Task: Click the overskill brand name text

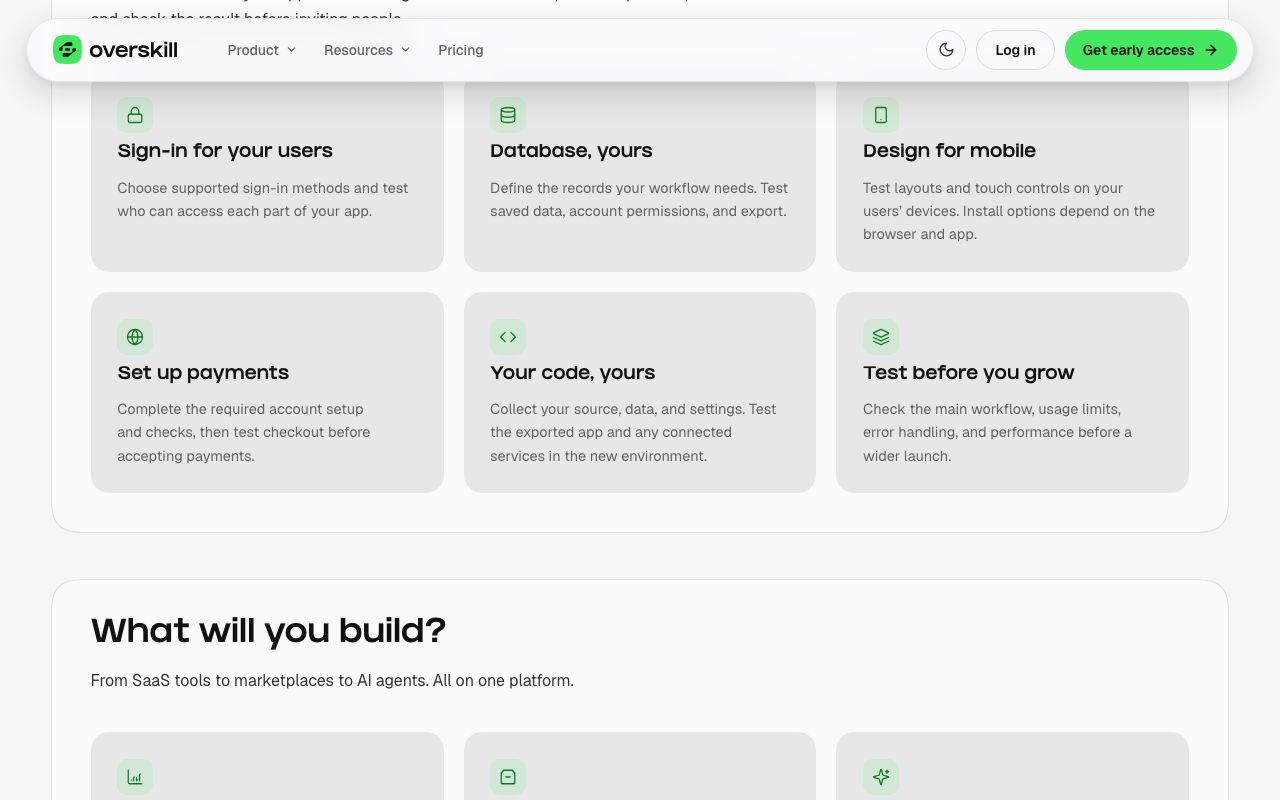Action: click(133, 50)
